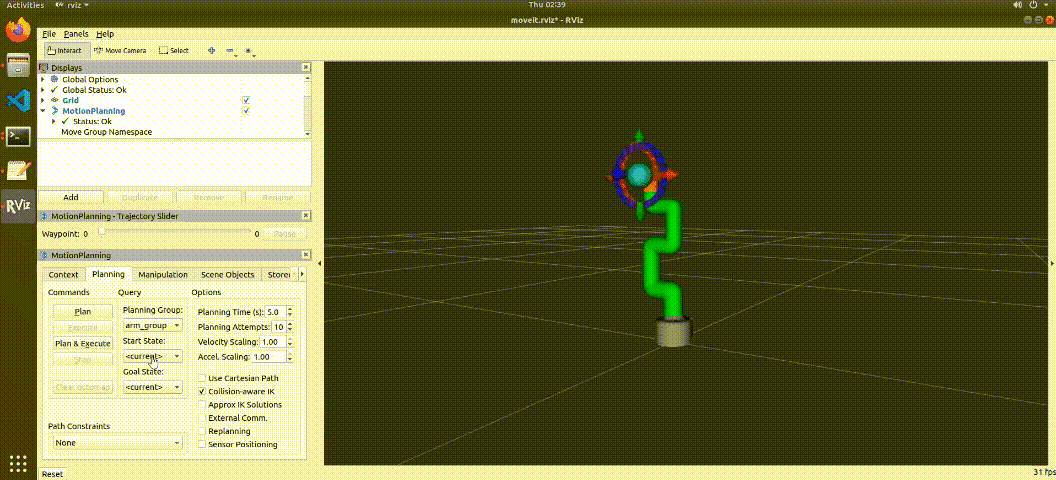Toggle the Grid display checkbox

coord(246,100)
